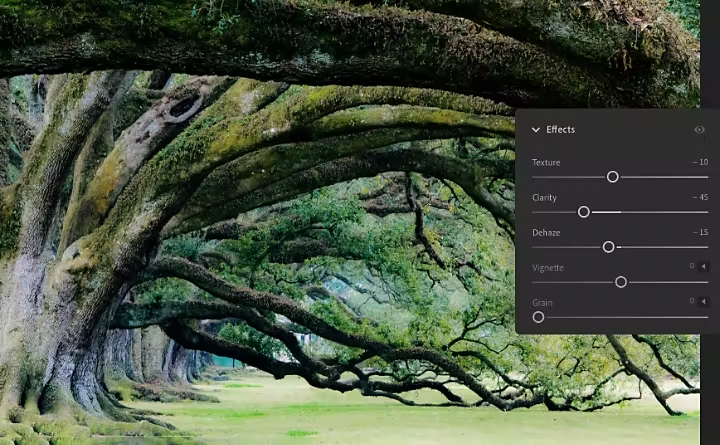Select the Texture value field showing -10
This screenshot has height=445, width=720.
[699, 162]
